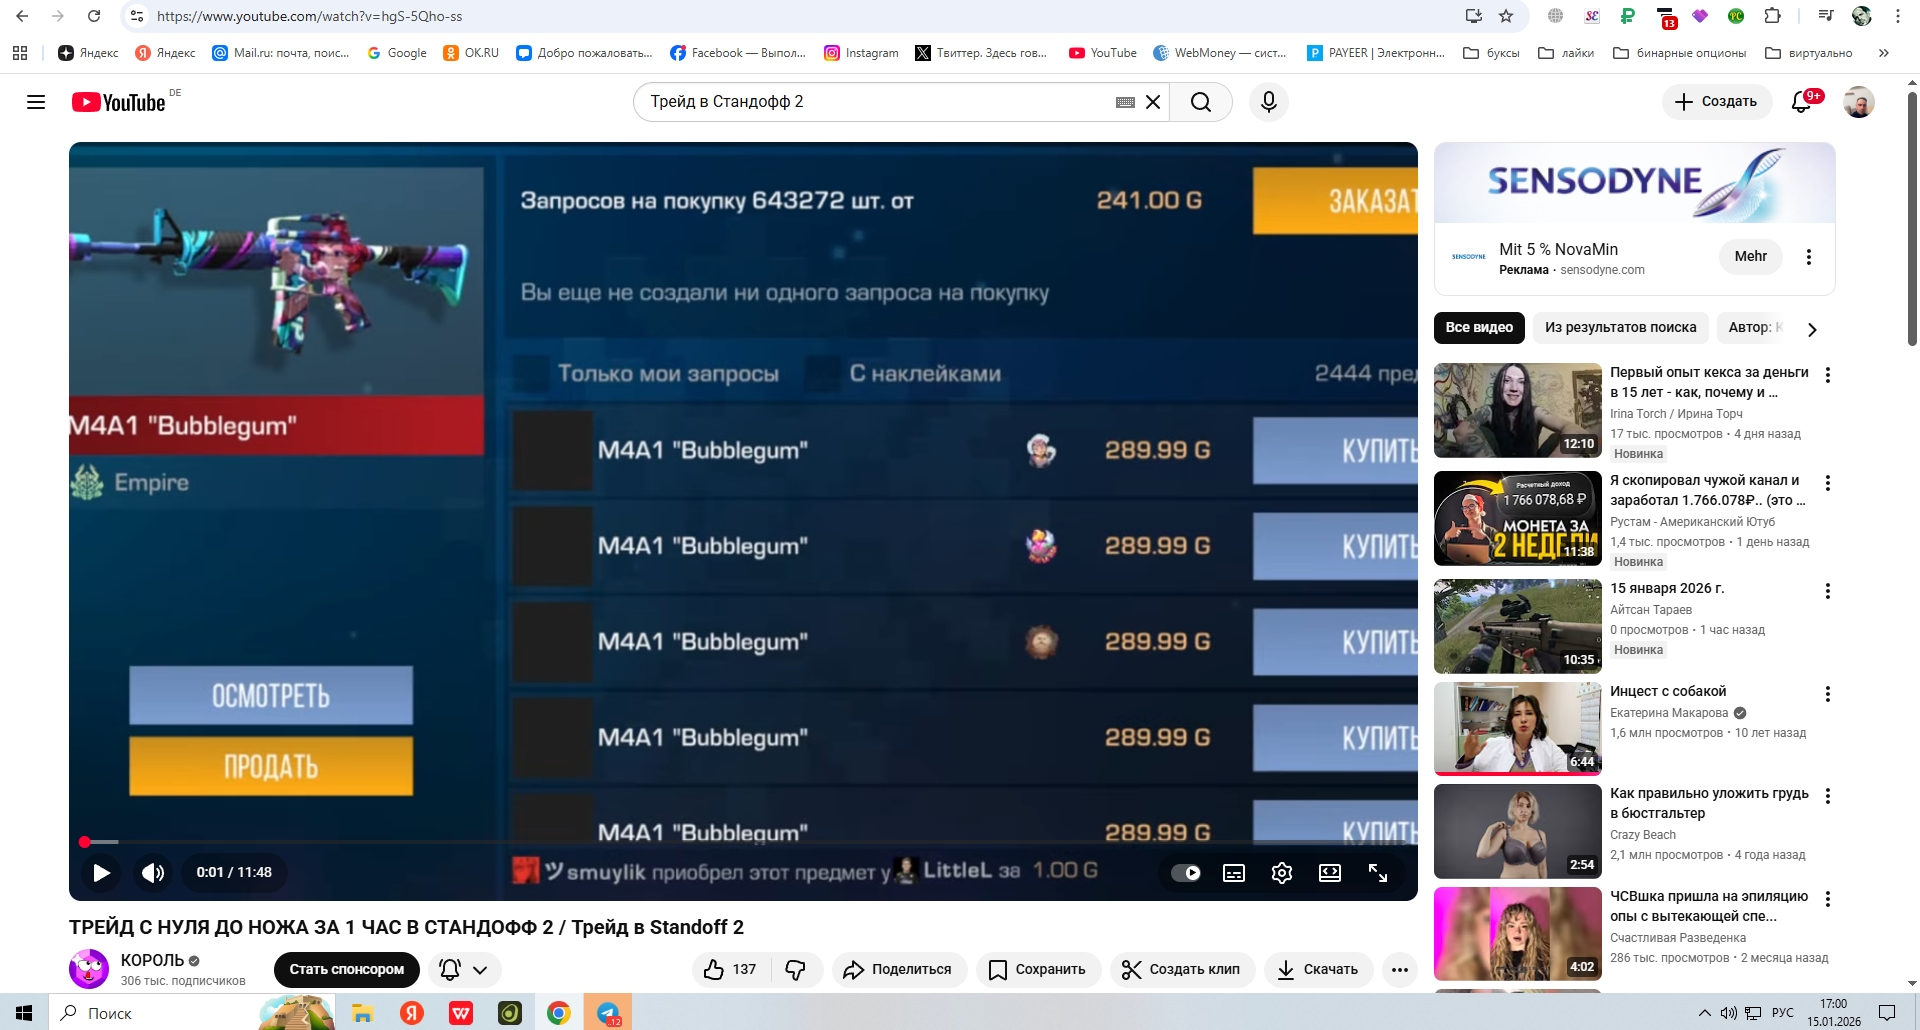The height and width of the screenshot is (1030, 1920).
Task: Open the player settings gear
Action: (1282, 873)
